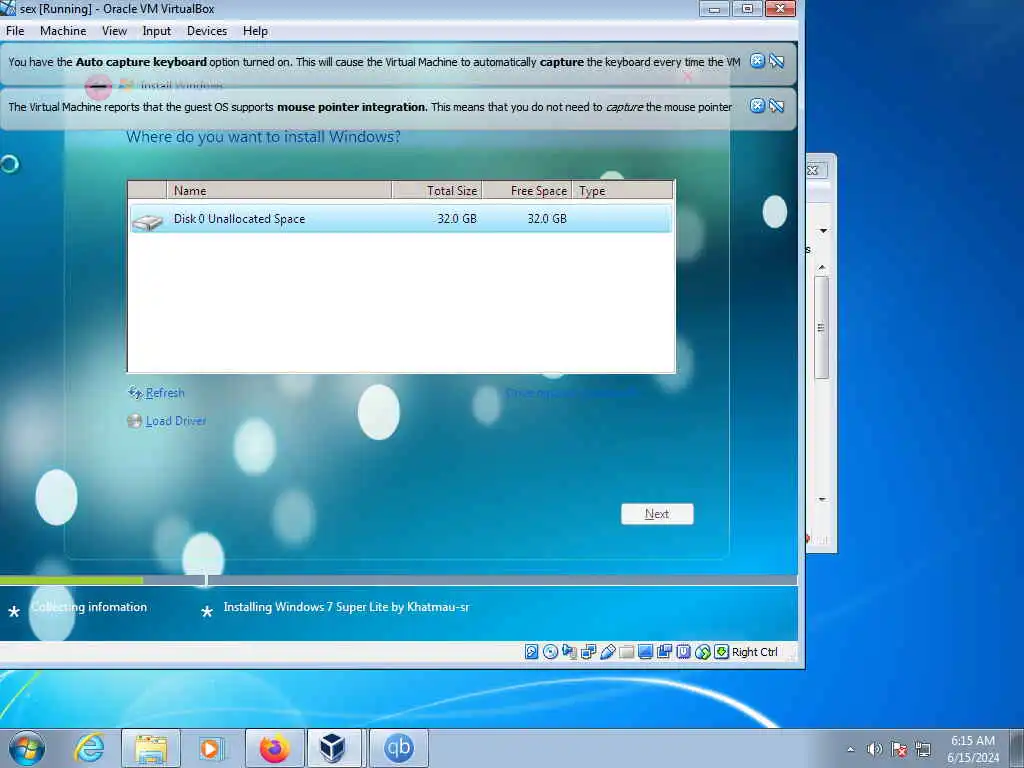Click the Name column header
Screen dimensions: 1024x768
point(279,191)
